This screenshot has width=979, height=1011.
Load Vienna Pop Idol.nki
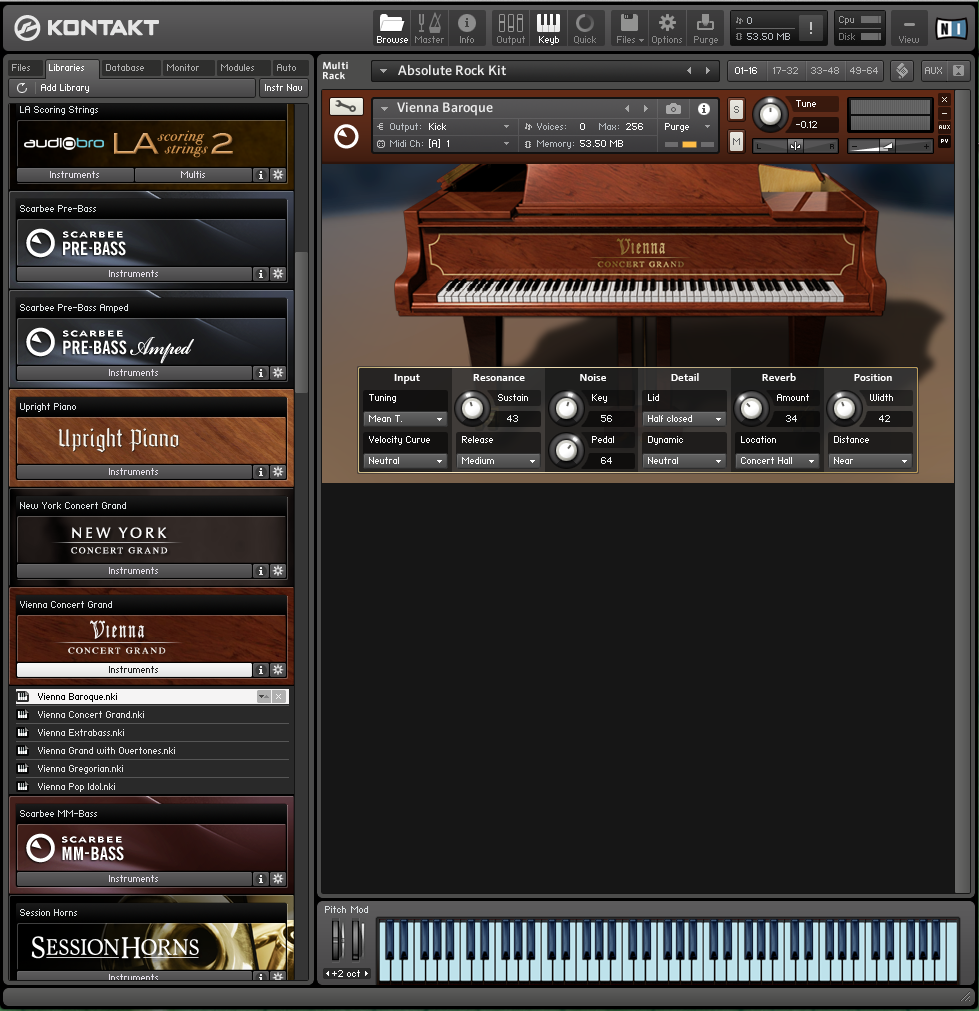click(152, 787)
